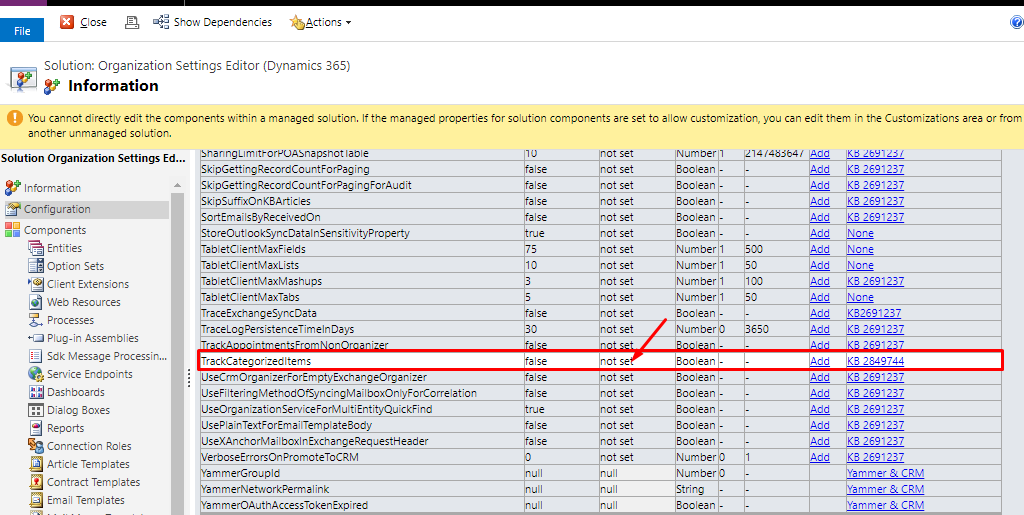Select Configuration in the sidebar

57,210
